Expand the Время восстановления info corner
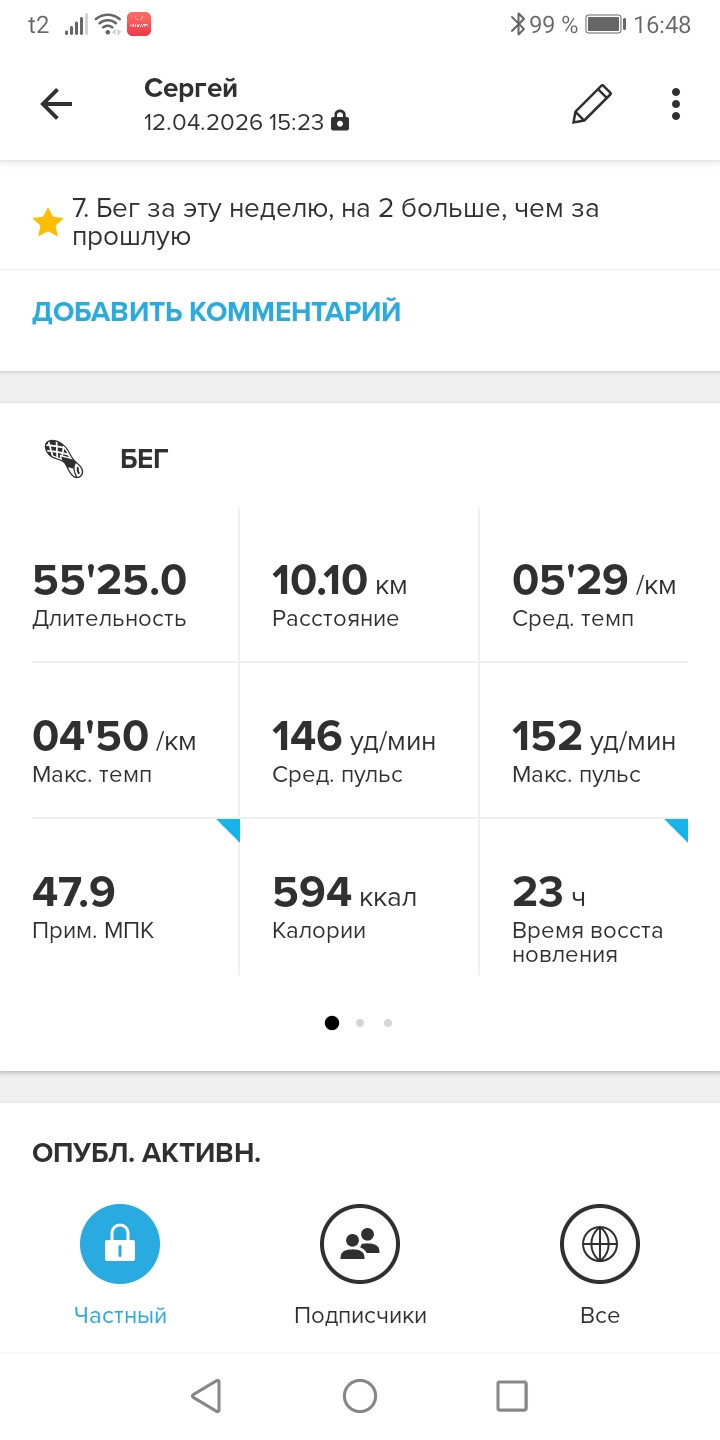This screenshot has width=720, height=1440. pos(676,830)
